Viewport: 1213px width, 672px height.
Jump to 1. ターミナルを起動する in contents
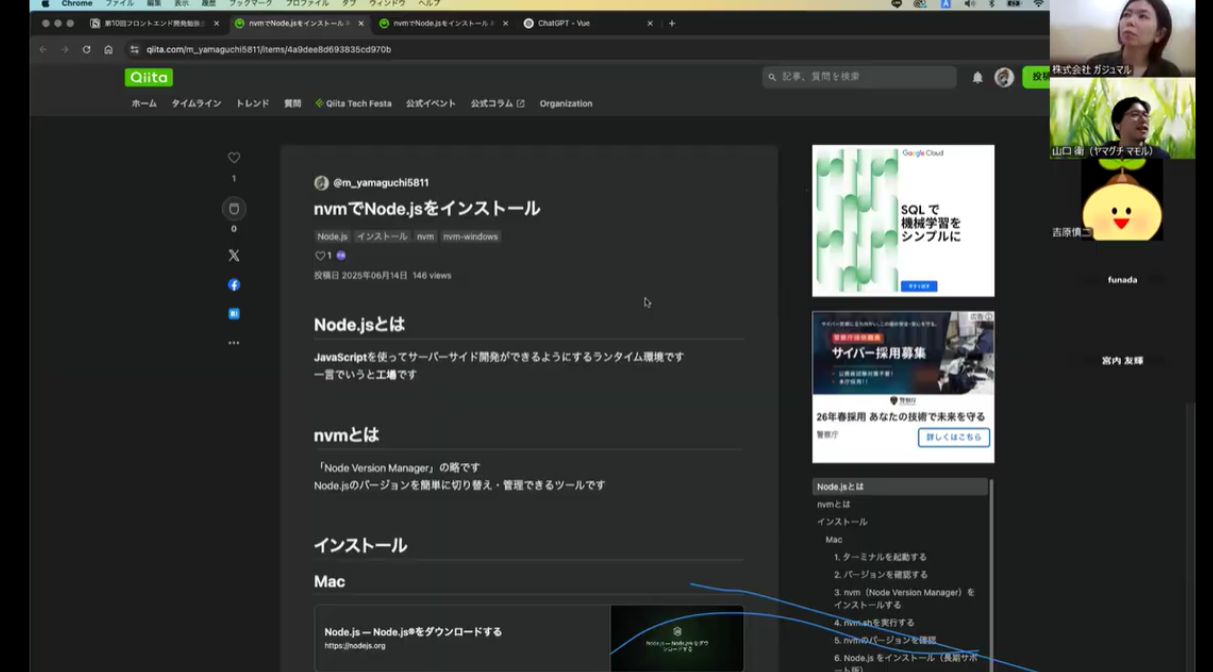880,557
